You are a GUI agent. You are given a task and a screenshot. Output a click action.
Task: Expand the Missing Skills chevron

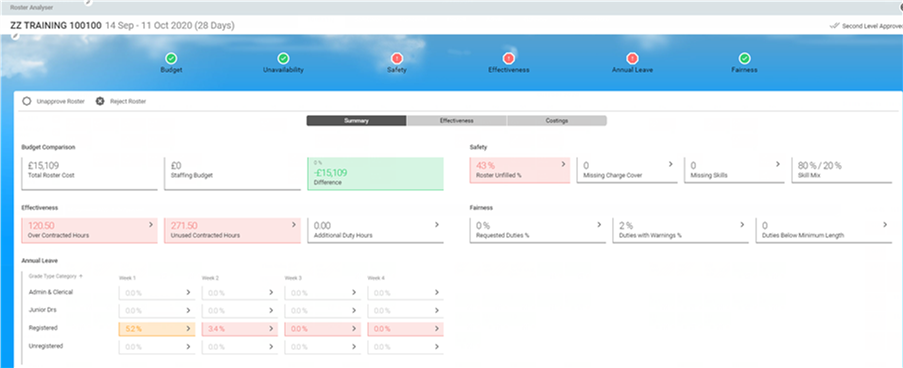777,164
